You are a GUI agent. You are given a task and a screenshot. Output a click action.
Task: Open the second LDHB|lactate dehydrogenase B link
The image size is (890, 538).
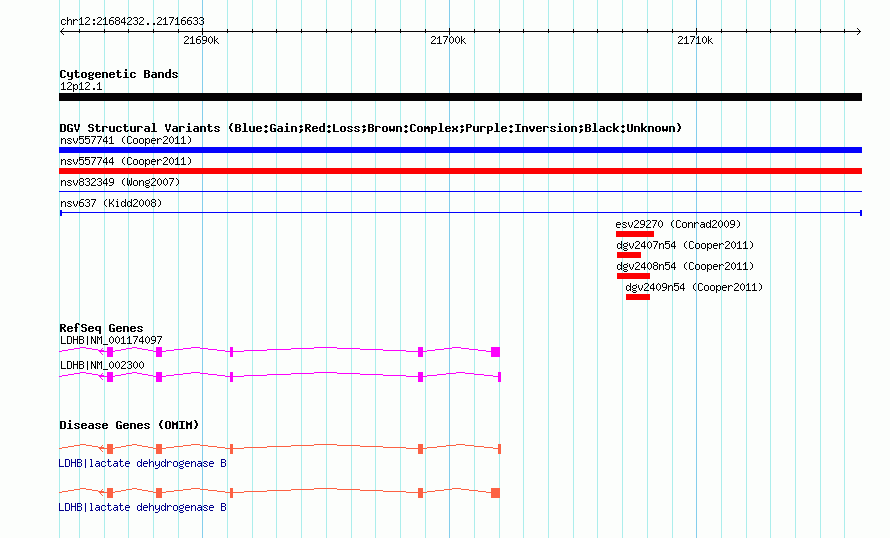(142, 507)
